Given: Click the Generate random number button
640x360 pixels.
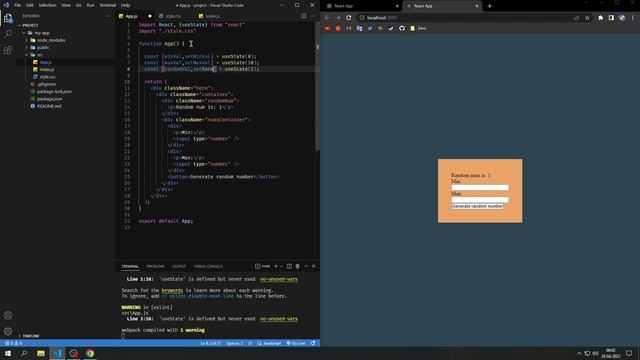Looking at the screenshot, I should pos(477,206).
